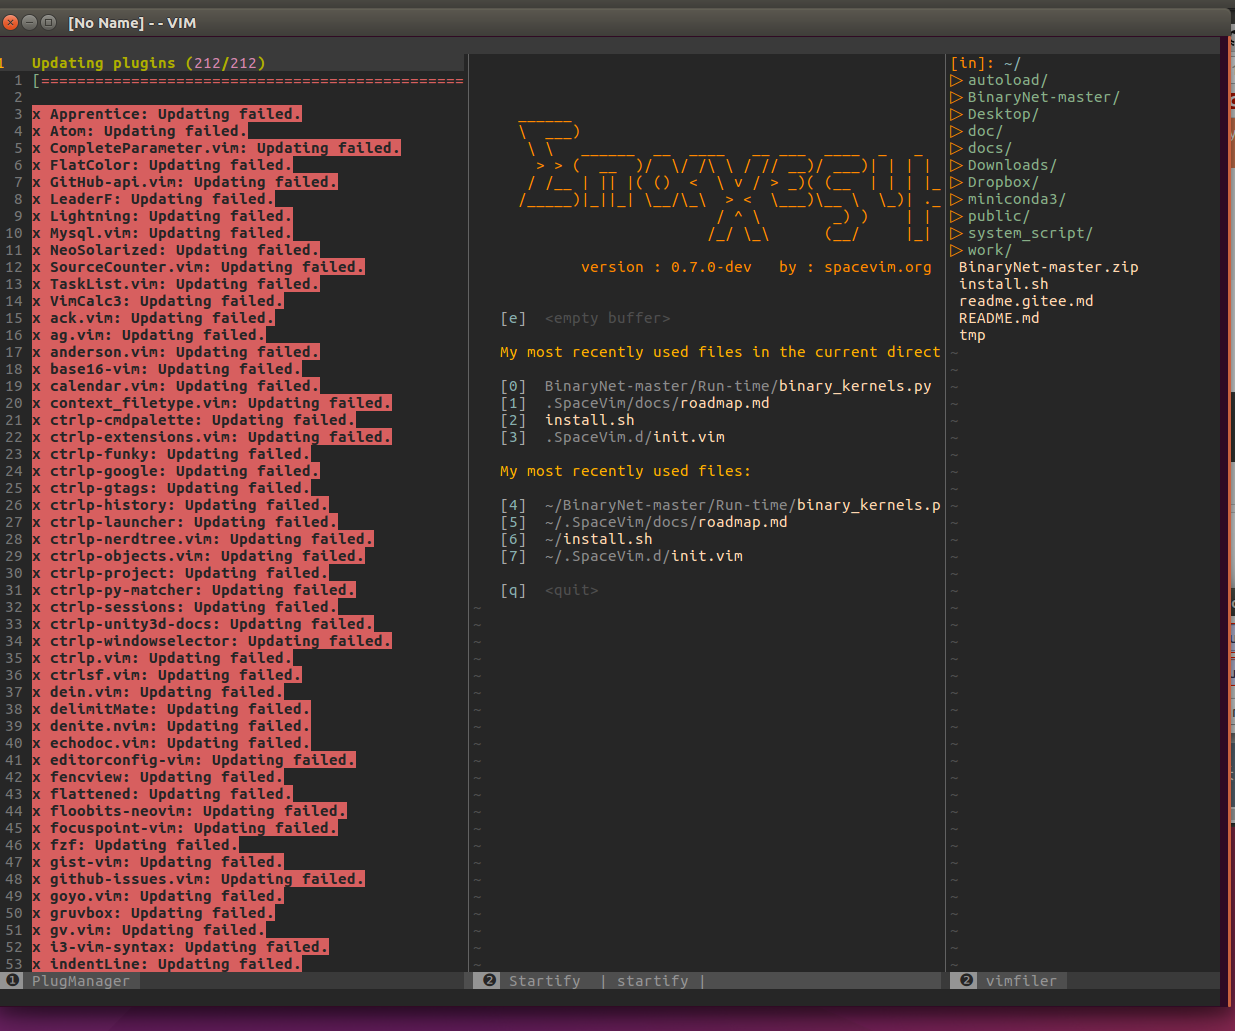Select vimfiler statusline label
This screenshot has height=1031, width=1235.
1021,981
